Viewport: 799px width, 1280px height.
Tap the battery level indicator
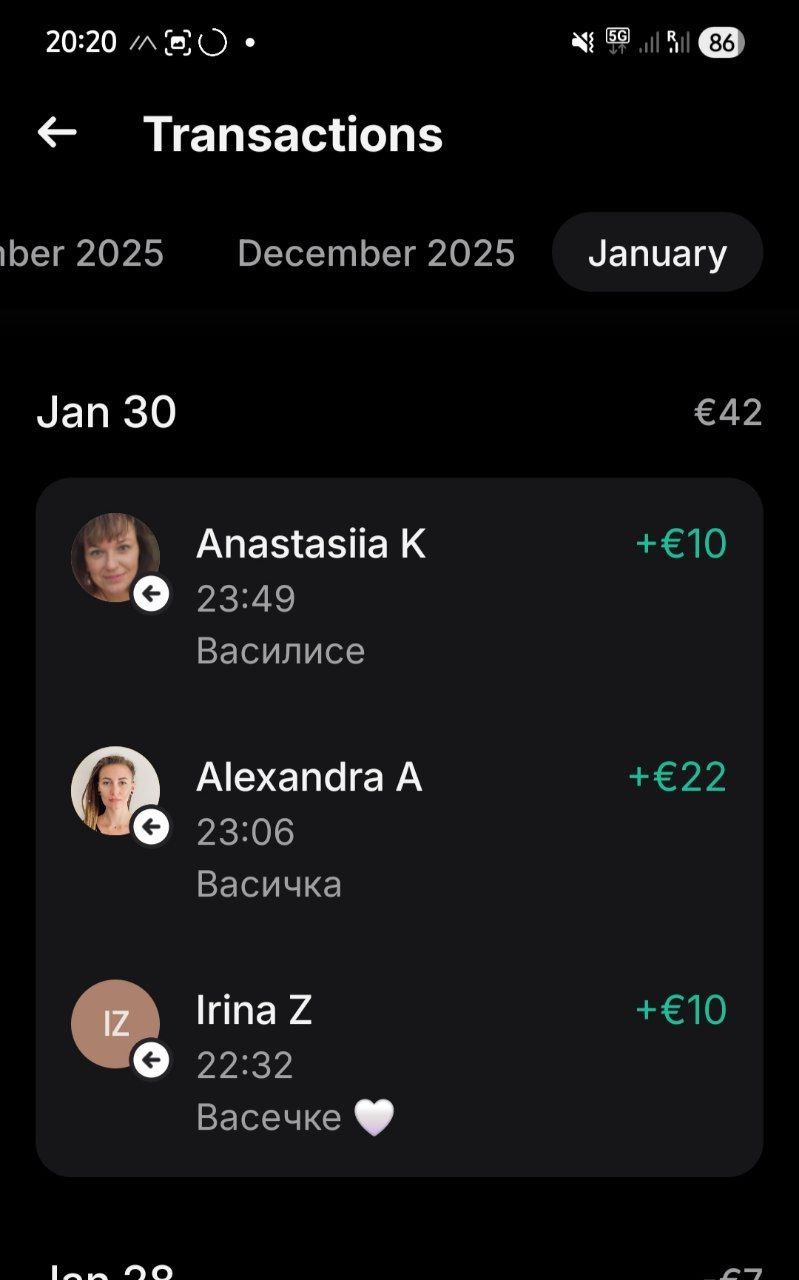[x=721, y=42]
